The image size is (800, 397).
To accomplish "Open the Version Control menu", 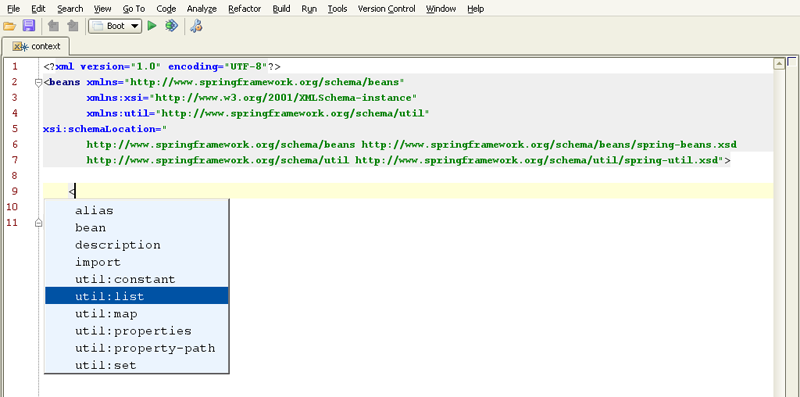I will pyautogui.click(x=386, y=9).
